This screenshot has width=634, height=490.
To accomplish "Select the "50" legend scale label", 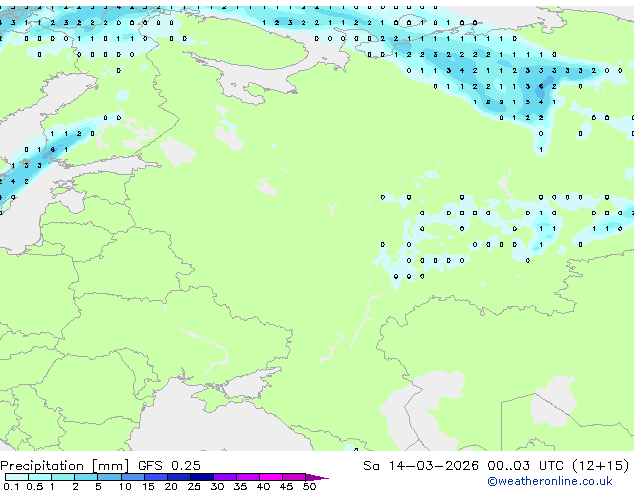I will coord(309,486).
